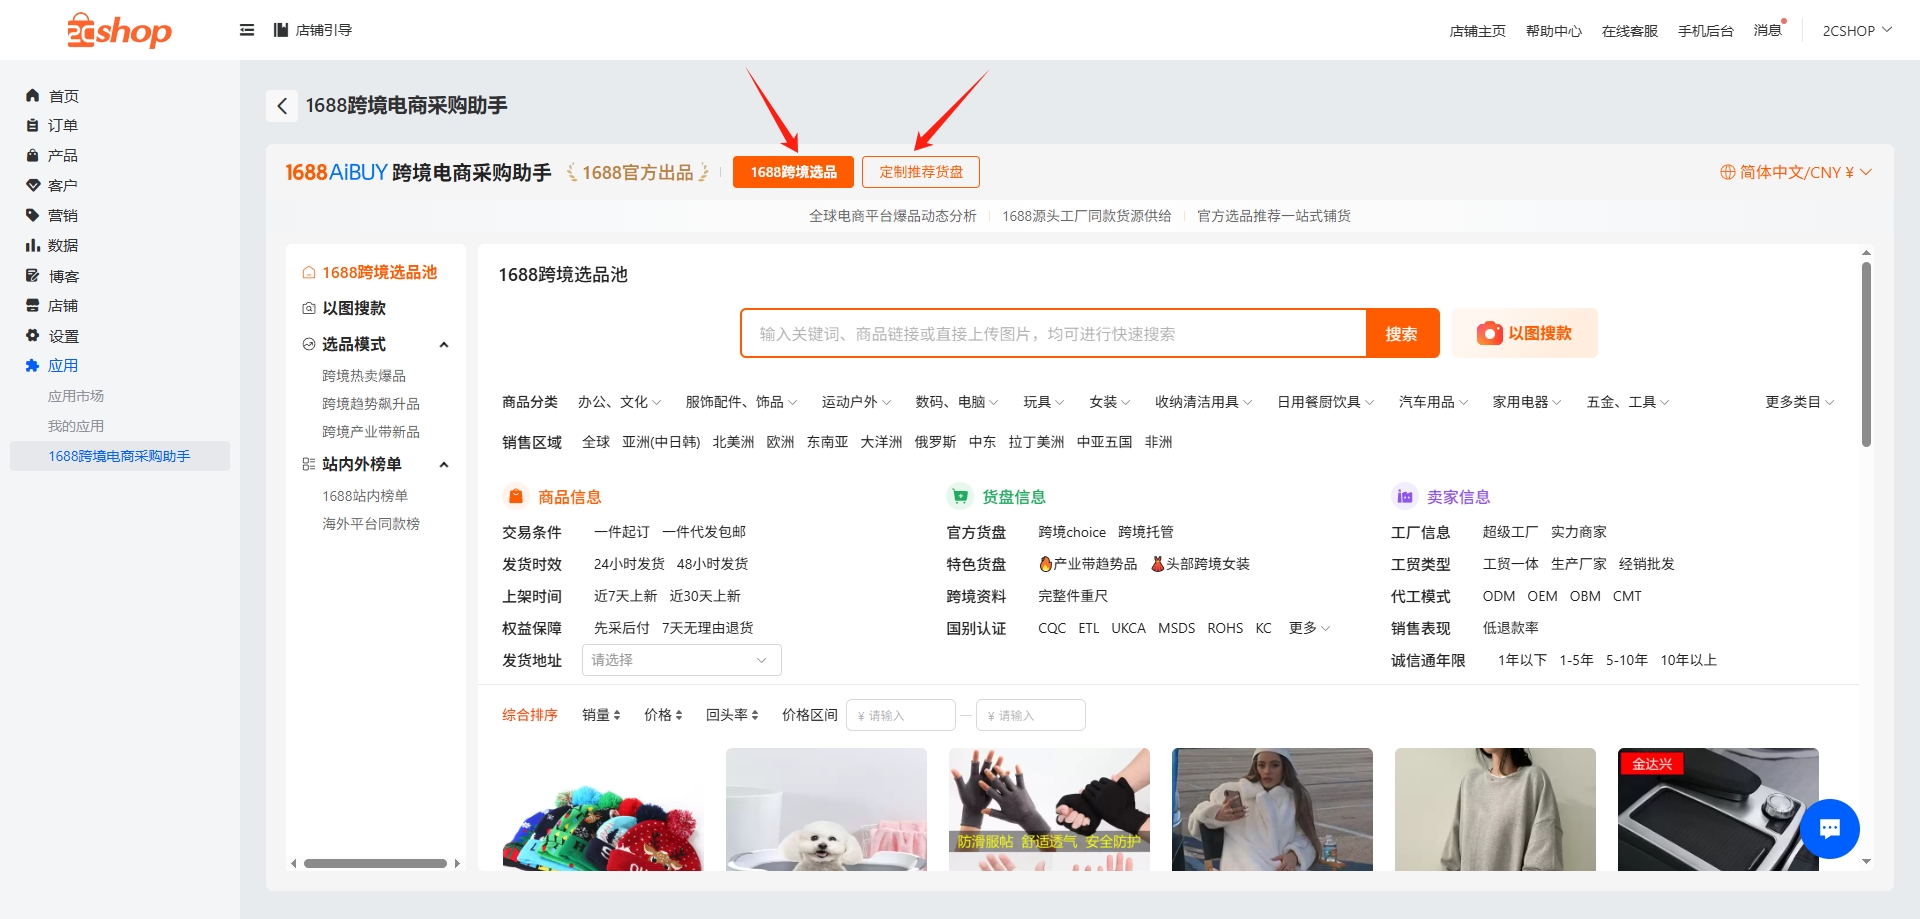Expand the language and currency dropdown
This screenshot has height=919, width=1920.
[1795, 172]
